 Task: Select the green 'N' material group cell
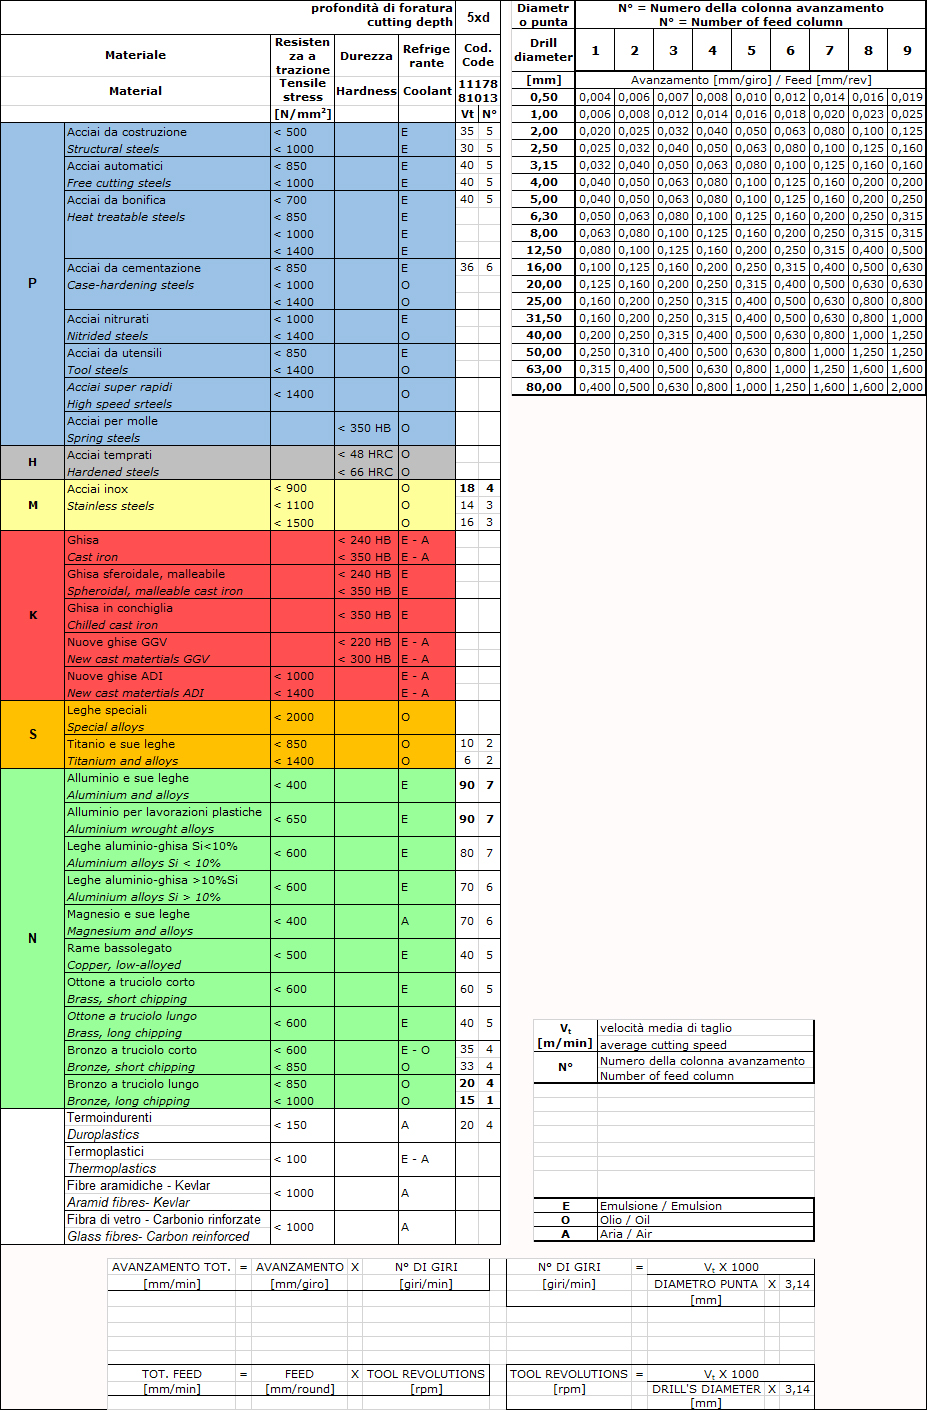[33, 939]
